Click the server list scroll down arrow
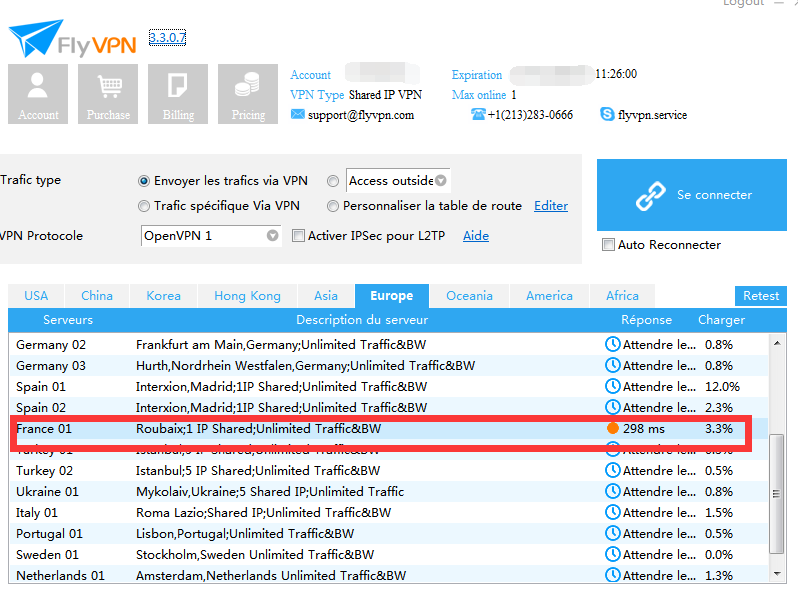The image size is (798, 595). [x=777, y=574]
